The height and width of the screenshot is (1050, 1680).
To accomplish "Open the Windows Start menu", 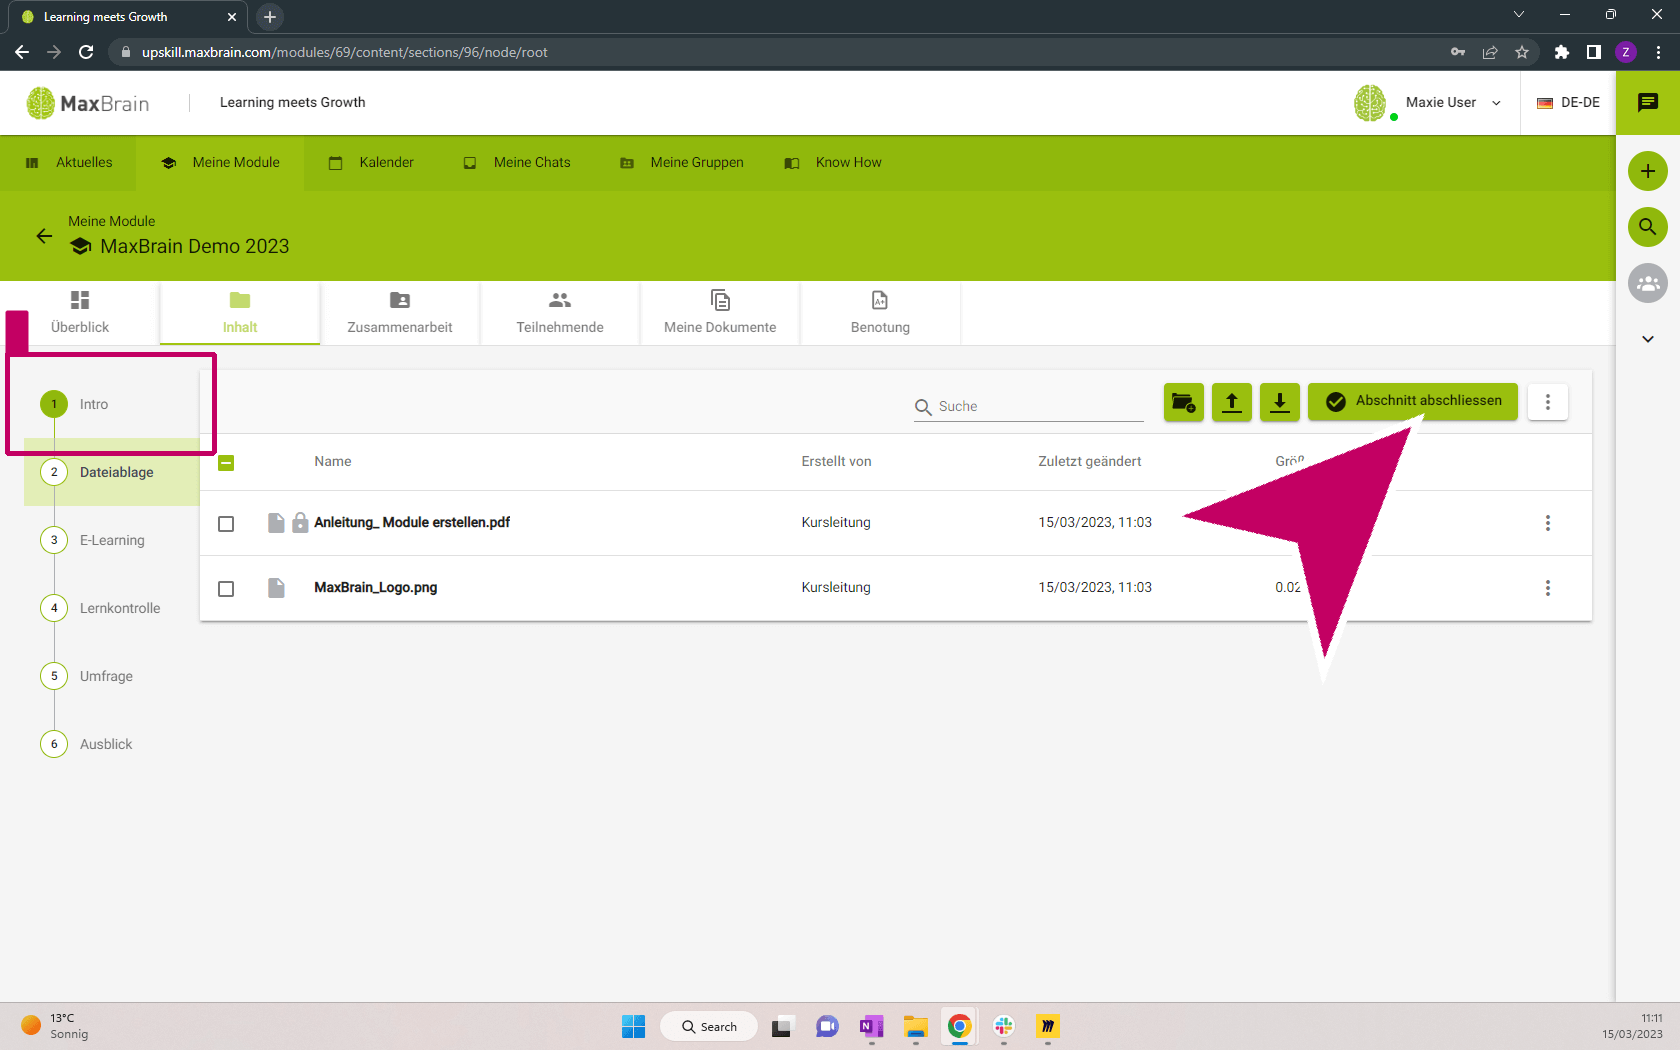I will coord(634,1026).
